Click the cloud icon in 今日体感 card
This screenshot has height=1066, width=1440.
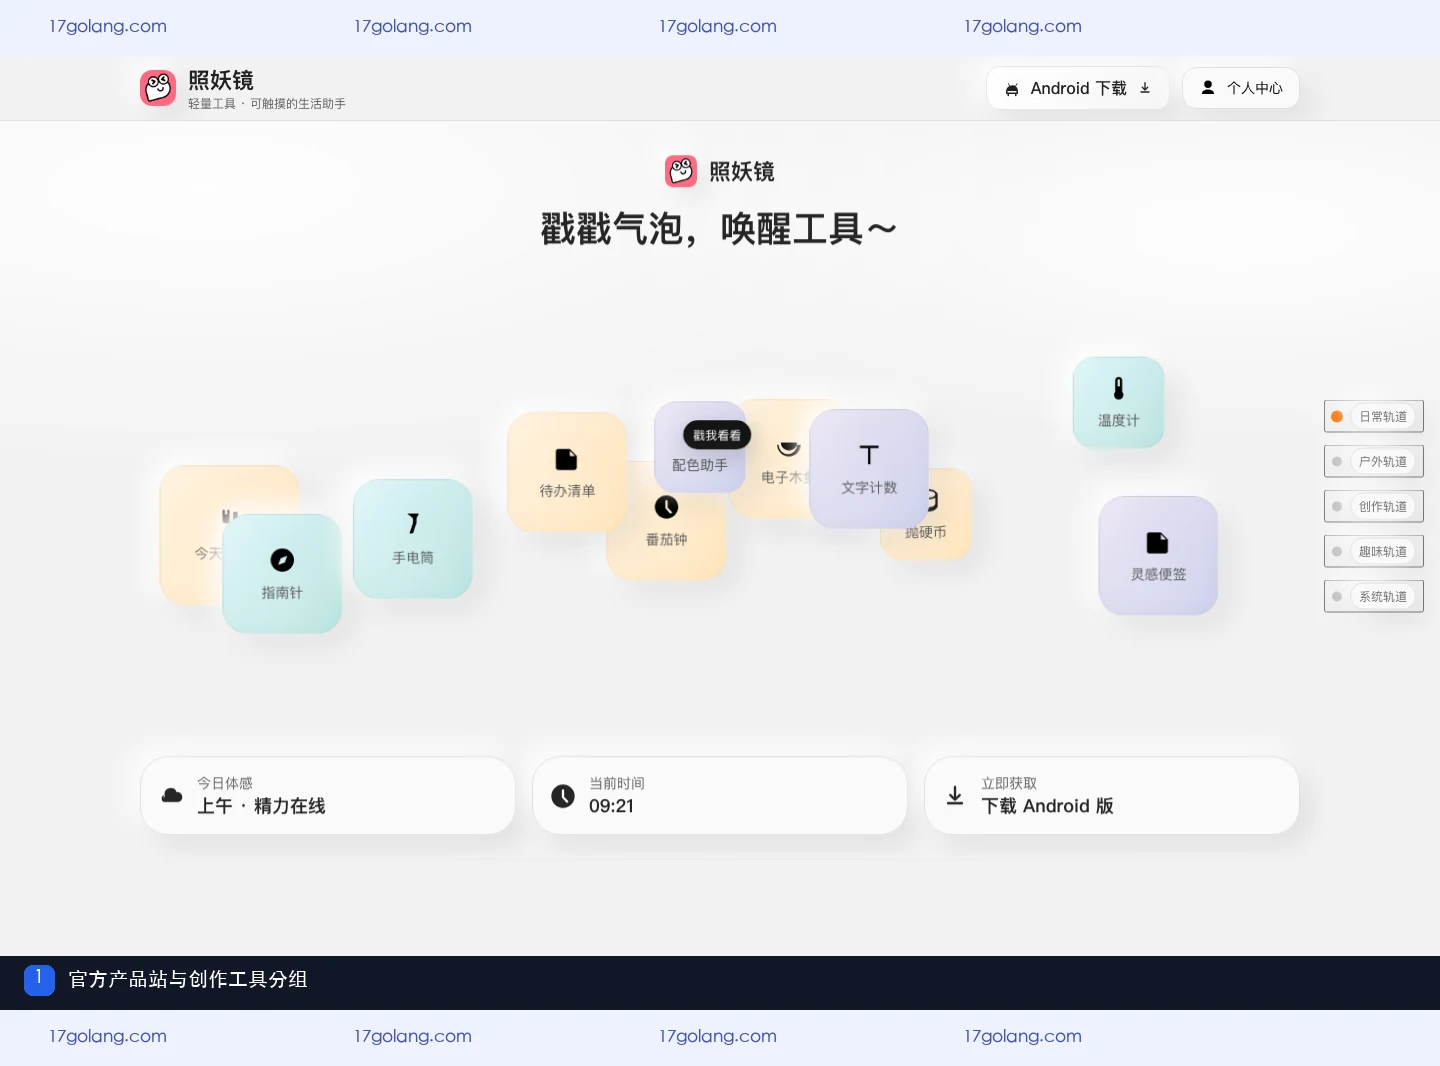[172, 795]
